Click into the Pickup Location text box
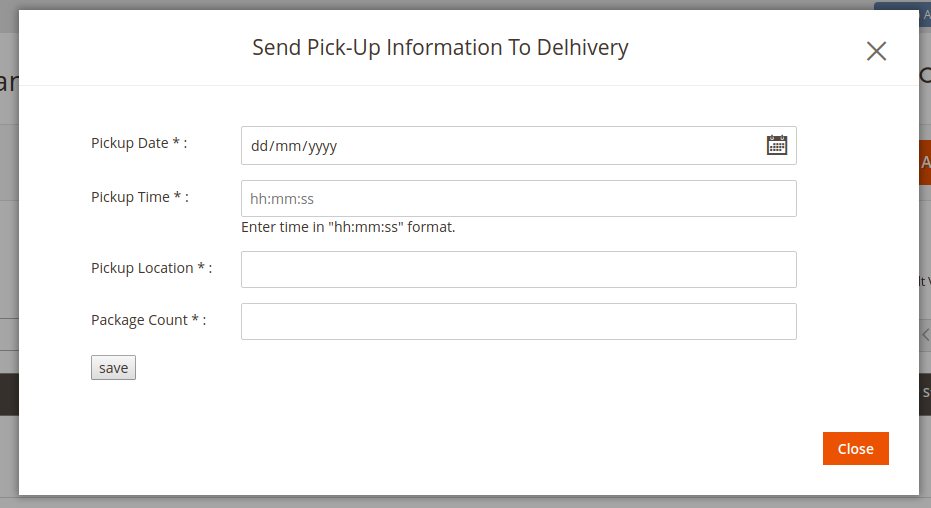931x508 pixels. pyautogui.click(x=518, y=269)
